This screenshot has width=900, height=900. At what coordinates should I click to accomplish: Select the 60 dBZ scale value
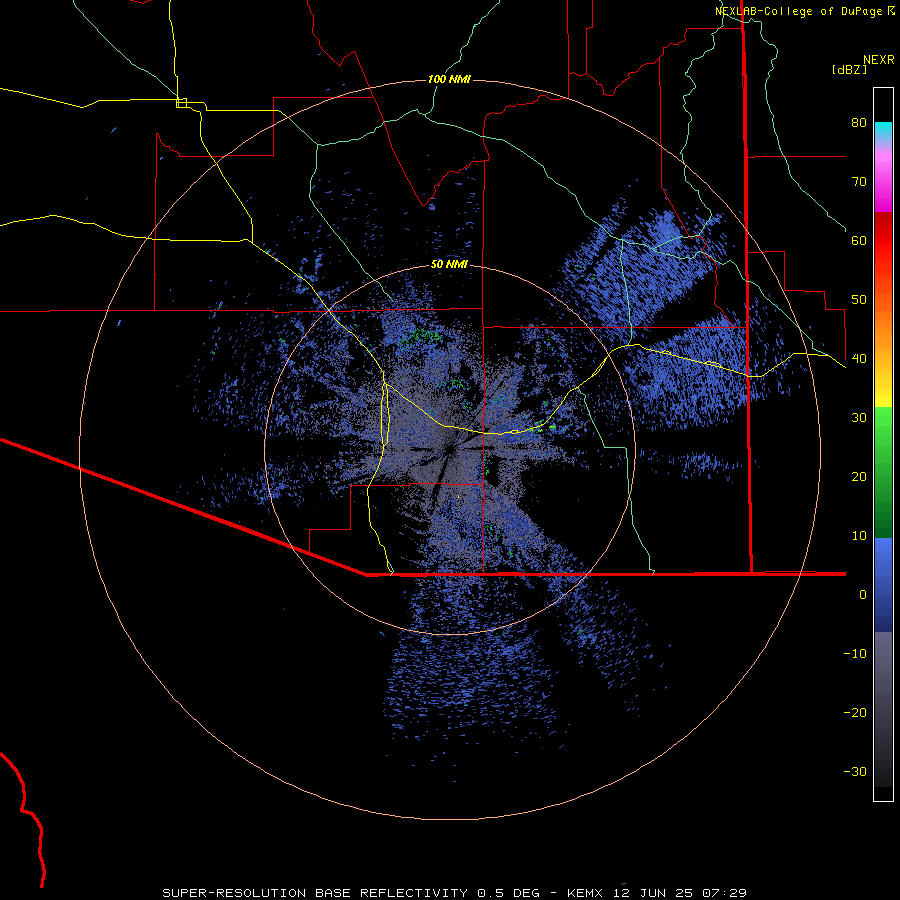point(859,240)
